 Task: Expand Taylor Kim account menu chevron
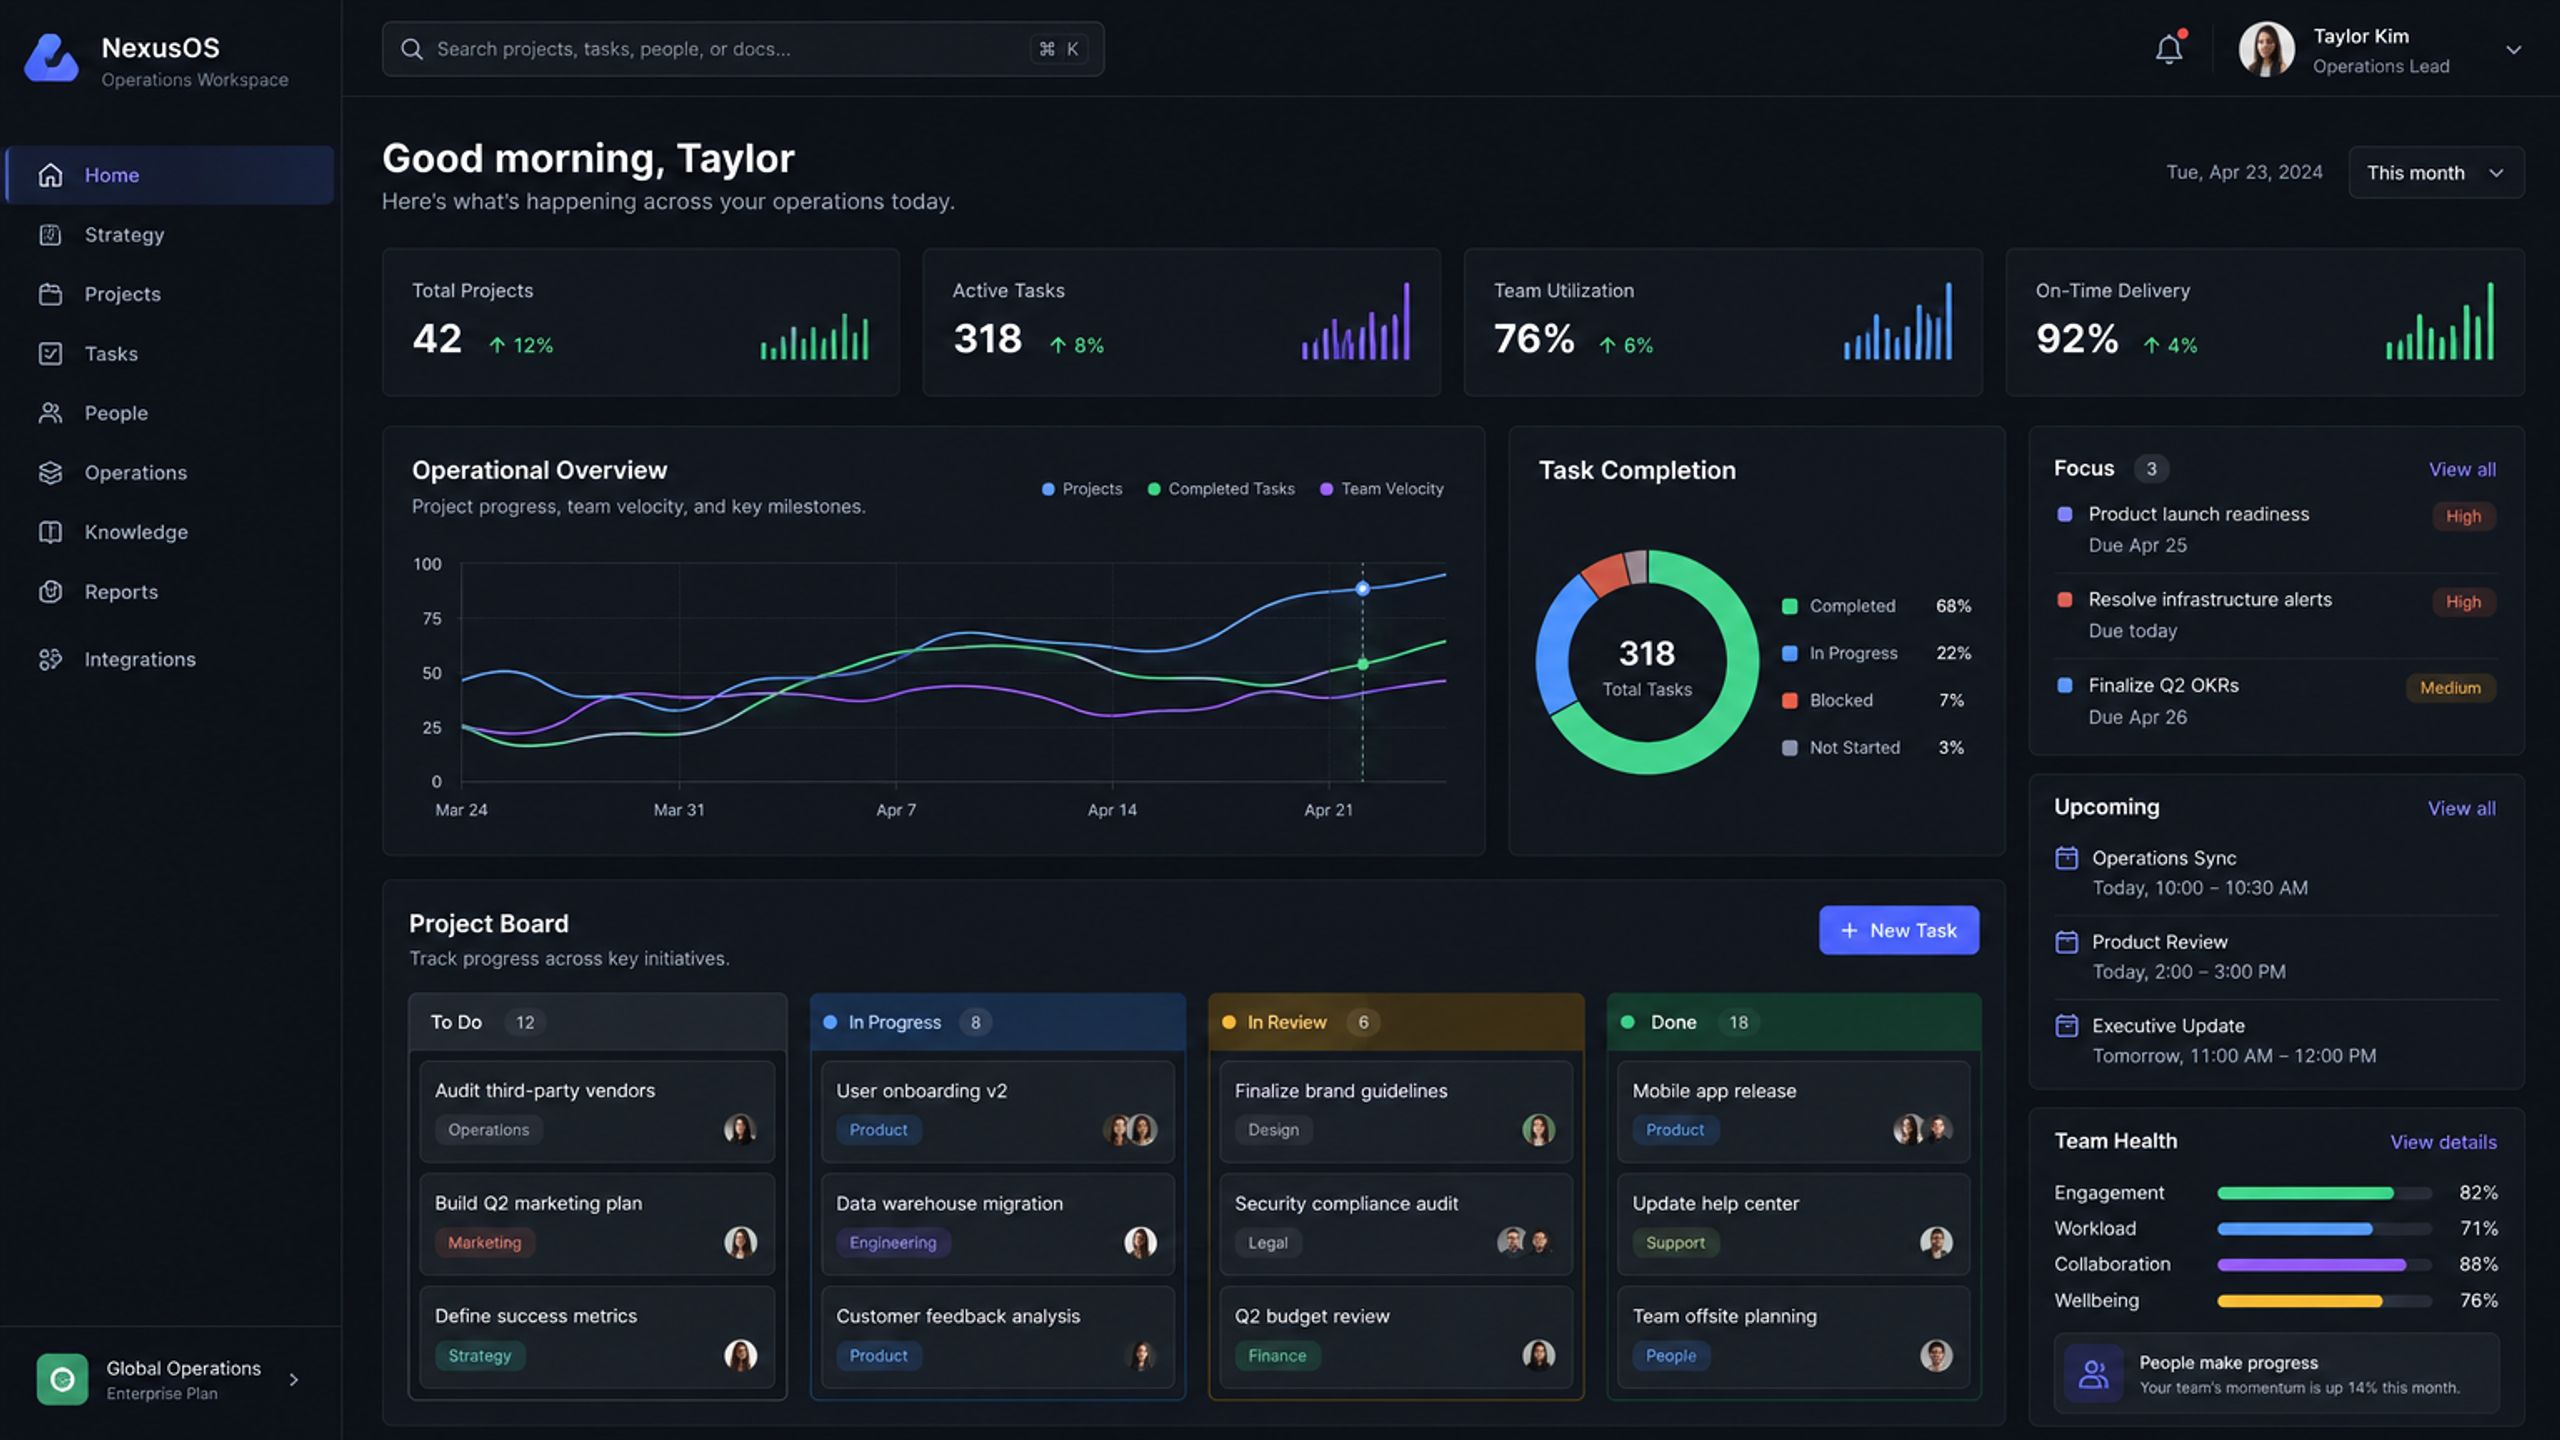(x=2513, y=50)
